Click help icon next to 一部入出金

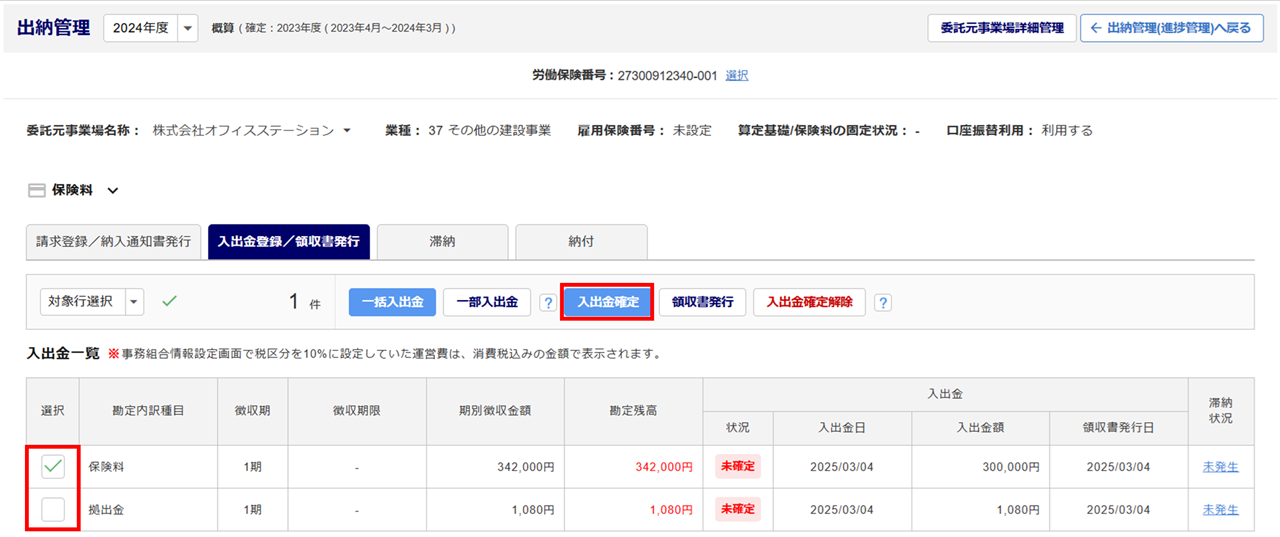(548, 302)
